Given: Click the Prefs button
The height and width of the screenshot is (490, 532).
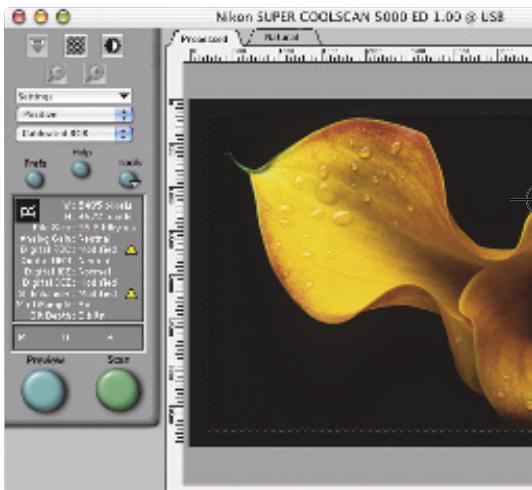Looking at the screenshot, I should pos(35,179).
